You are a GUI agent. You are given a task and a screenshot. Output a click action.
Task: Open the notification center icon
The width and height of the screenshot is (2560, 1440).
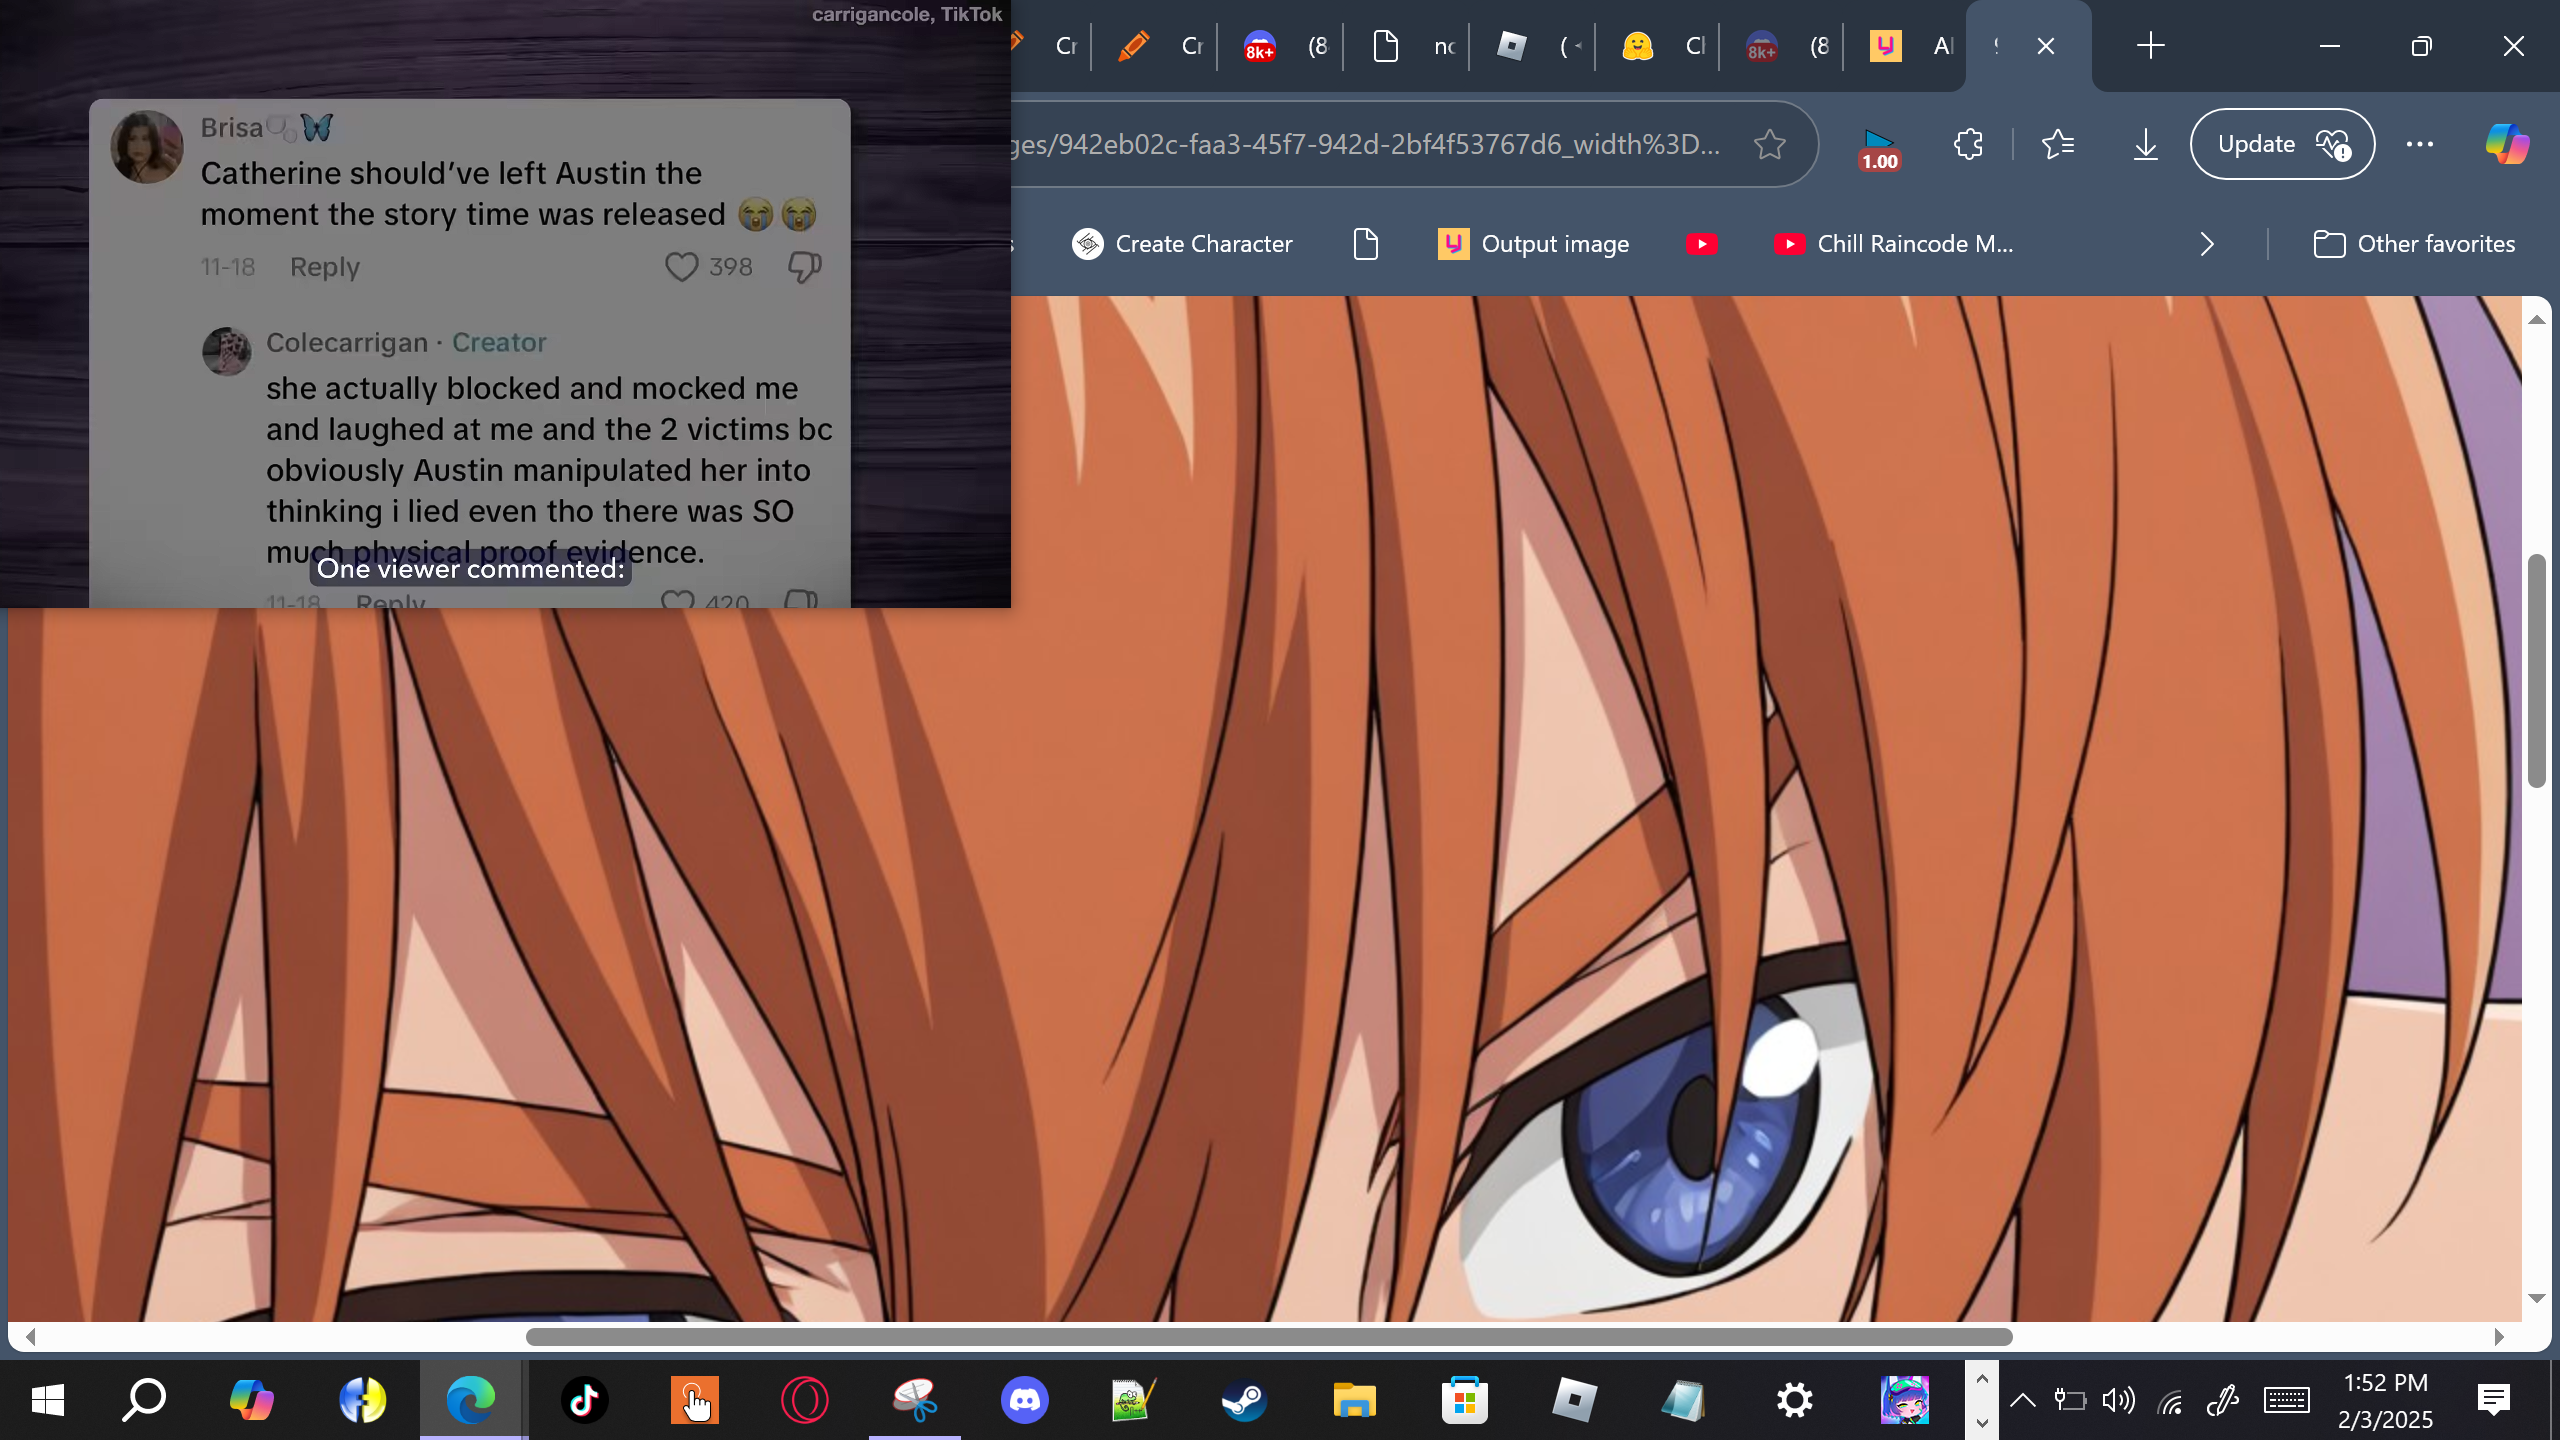pos(2494,1400)
